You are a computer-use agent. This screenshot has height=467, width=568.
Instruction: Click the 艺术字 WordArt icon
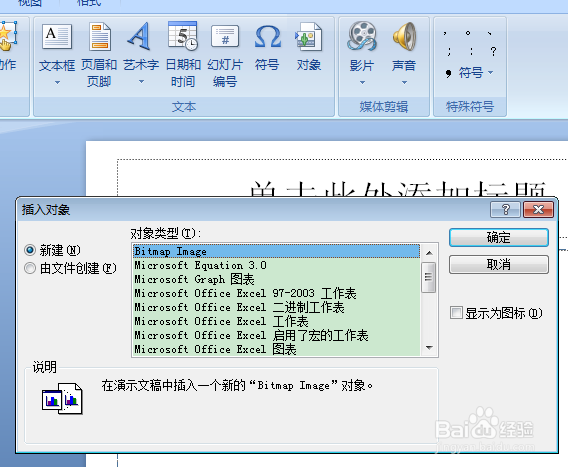tap(140, 36)
